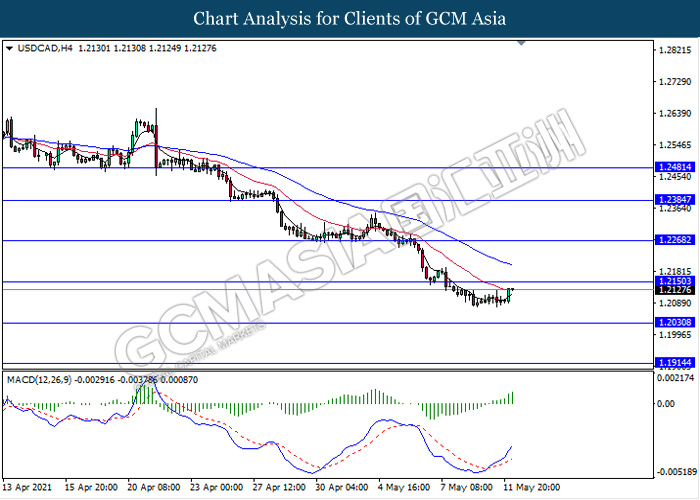Image resolution: width=700 pixels, height=500 pixels.
Task: Click the 1.19965 price axis value
Action: [x=675, y=335]
